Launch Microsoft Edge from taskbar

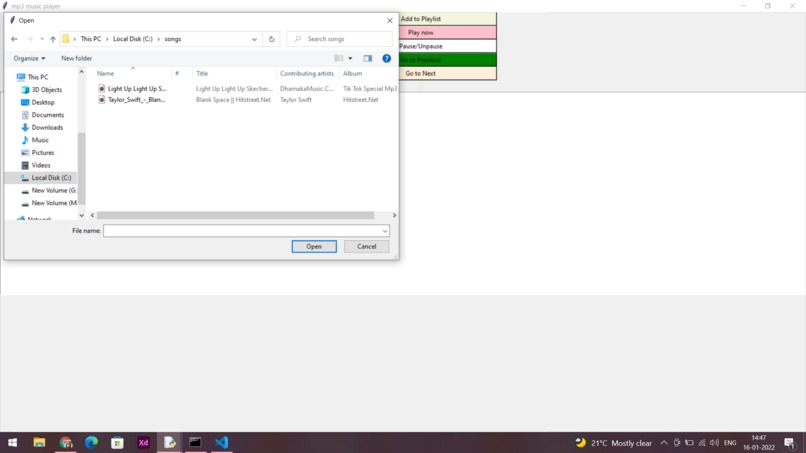91,443
